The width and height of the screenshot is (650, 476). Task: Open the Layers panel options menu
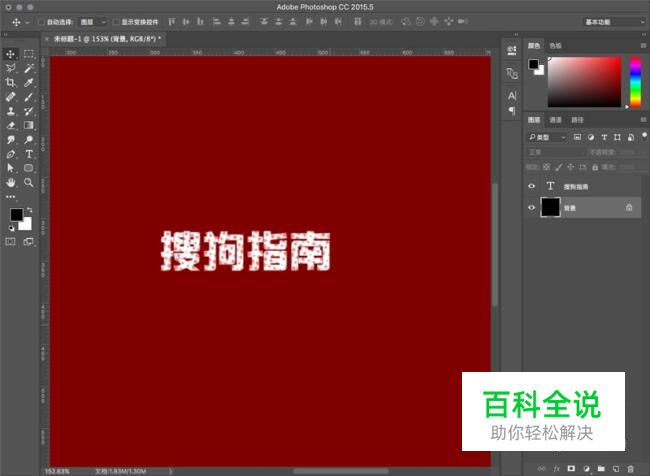(x=643, y=119)
